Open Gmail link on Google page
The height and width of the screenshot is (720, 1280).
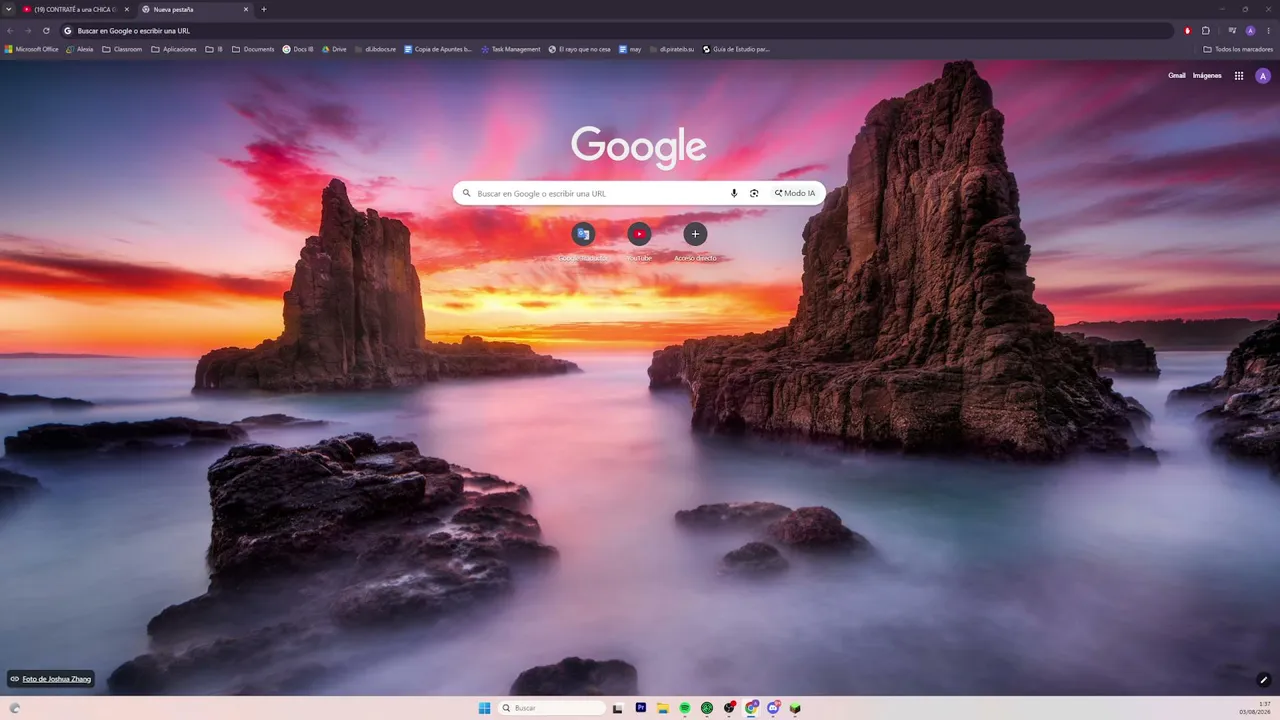[1177, 76]
